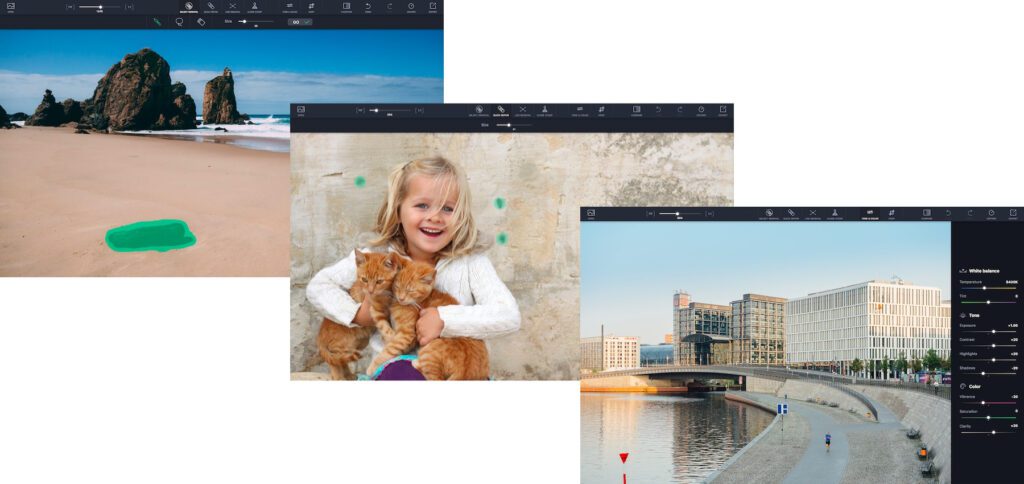1024x484 pixels.
Task: Select Line Removal tool in girl photo window
Action: click(522, 111)
